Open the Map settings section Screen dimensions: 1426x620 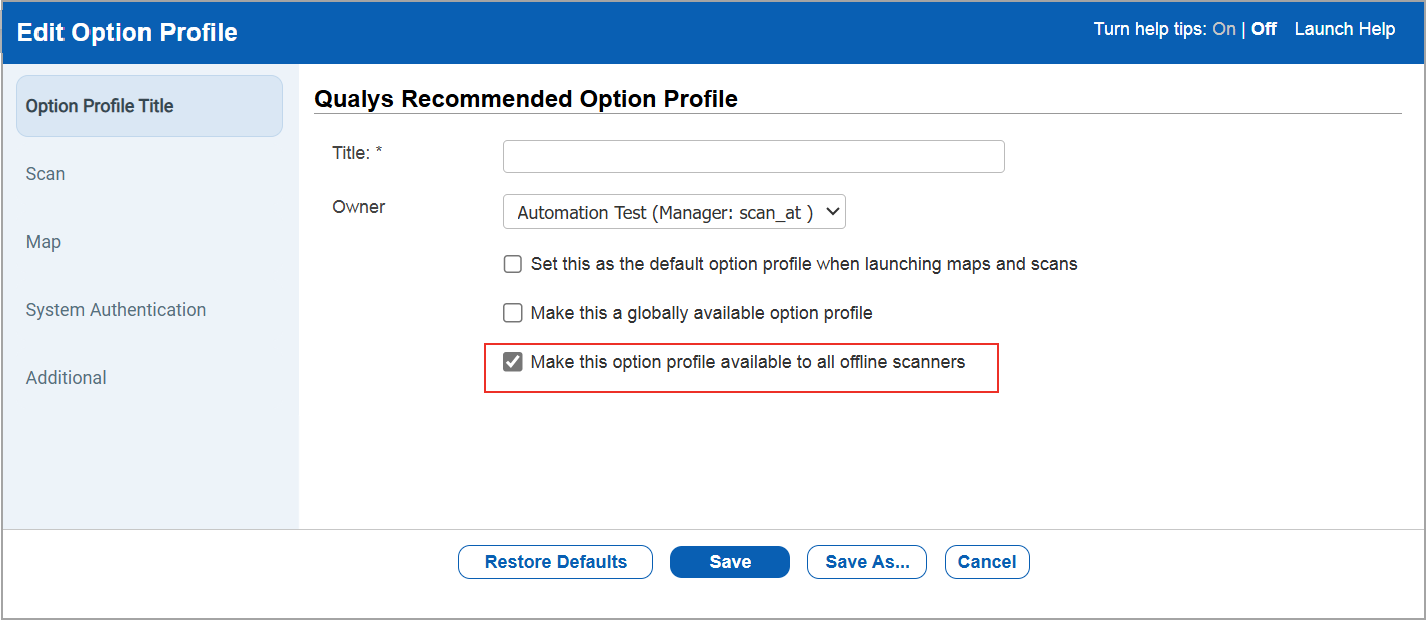(43, 241)
